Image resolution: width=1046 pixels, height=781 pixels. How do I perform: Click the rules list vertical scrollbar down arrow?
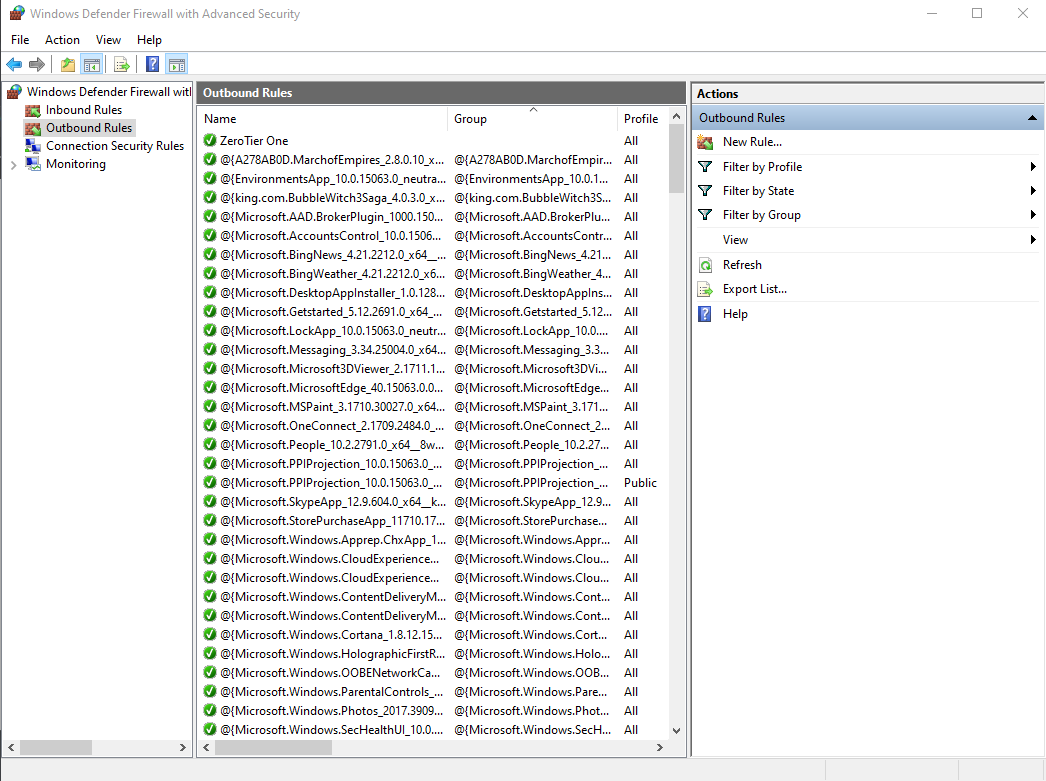676,731
